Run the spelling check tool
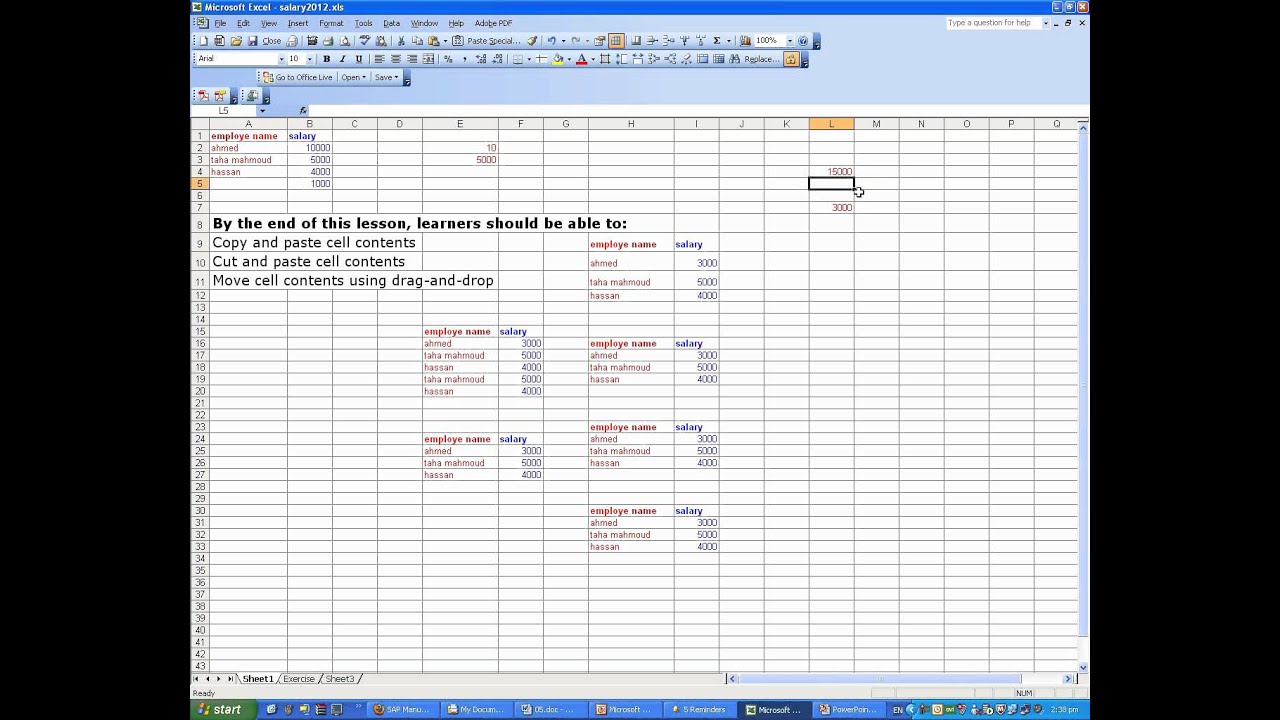Screen dimensions: 1280x720 [364, 41]
